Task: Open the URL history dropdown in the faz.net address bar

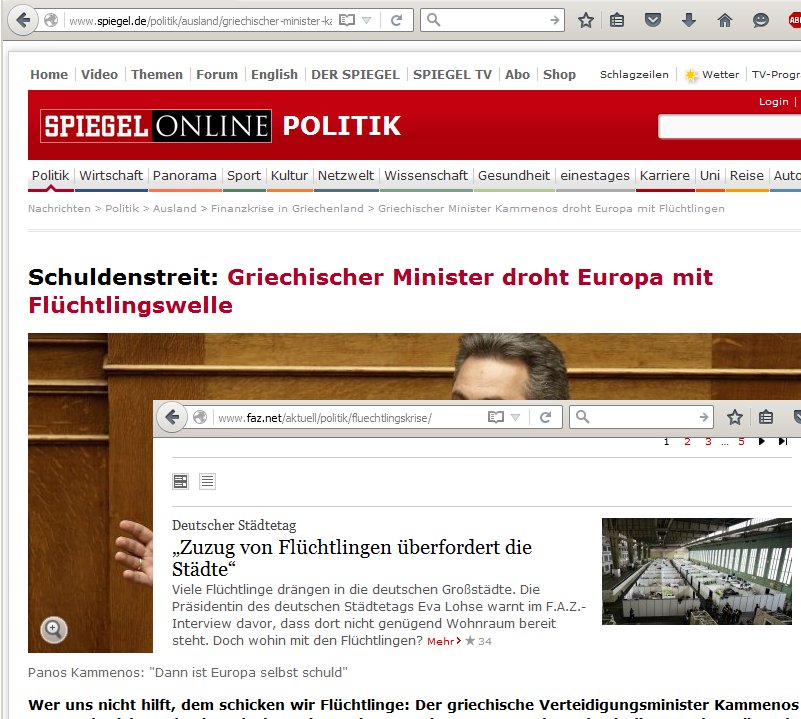Action: [515, 418]
